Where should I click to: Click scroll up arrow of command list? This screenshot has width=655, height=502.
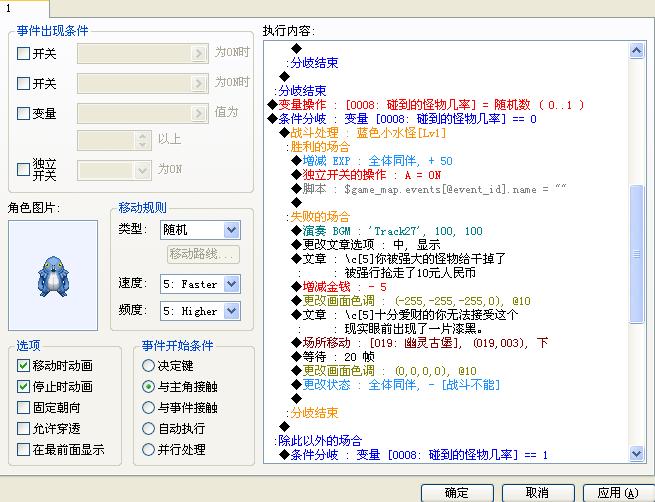(x=636, y=51)
